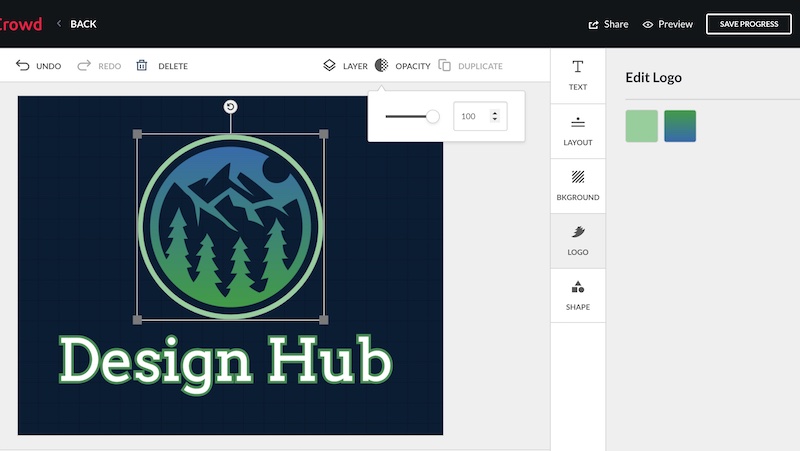Click the Save Progress button
The image size is (800, 451).
(748, 24)
